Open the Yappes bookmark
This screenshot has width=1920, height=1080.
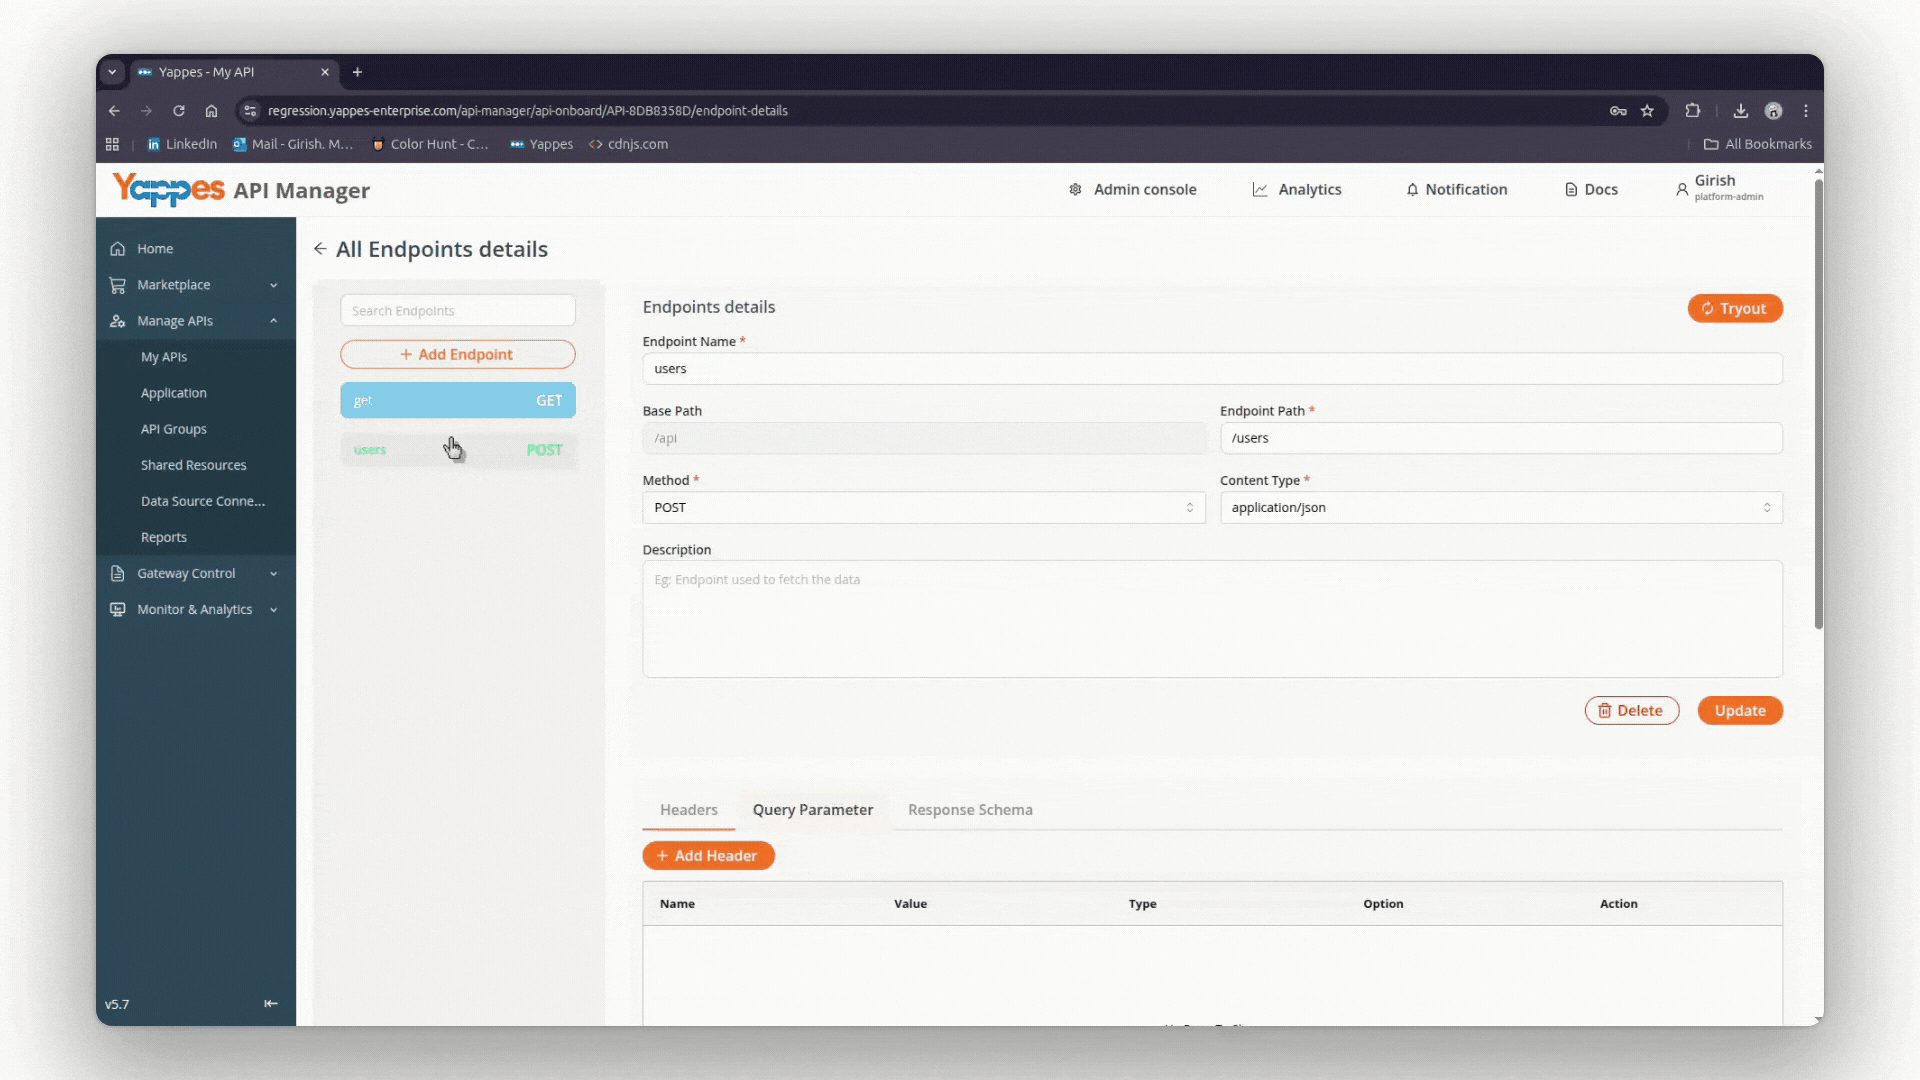tap(541, 144)
